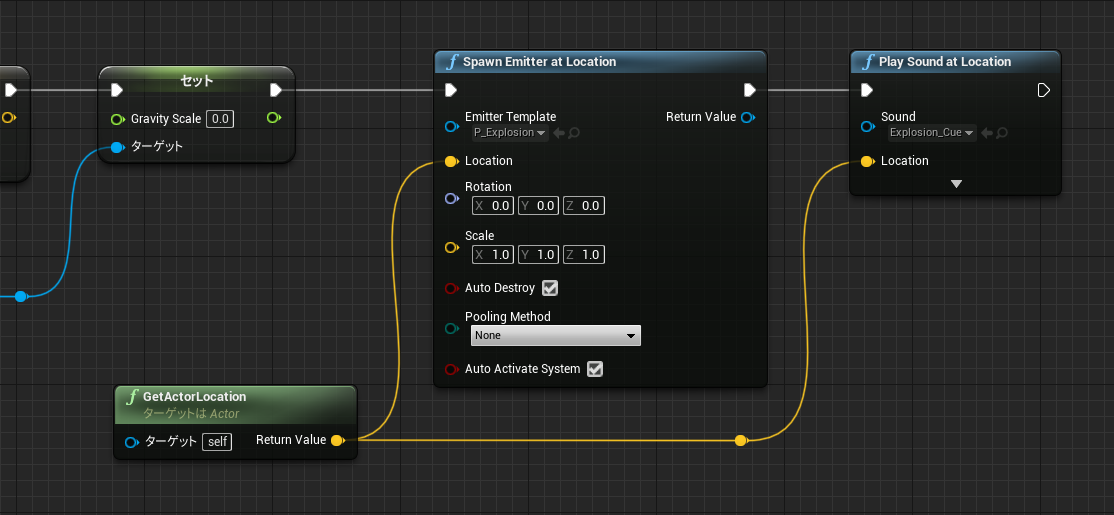
Task: Click the セット node input execution pin
Action: pyautogui.click(x=117, y=90)
